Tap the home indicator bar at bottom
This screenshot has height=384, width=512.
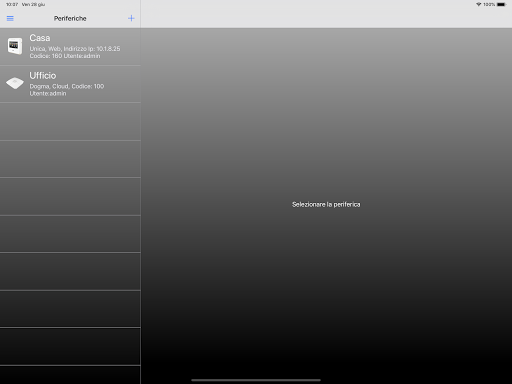pos(256,380)
